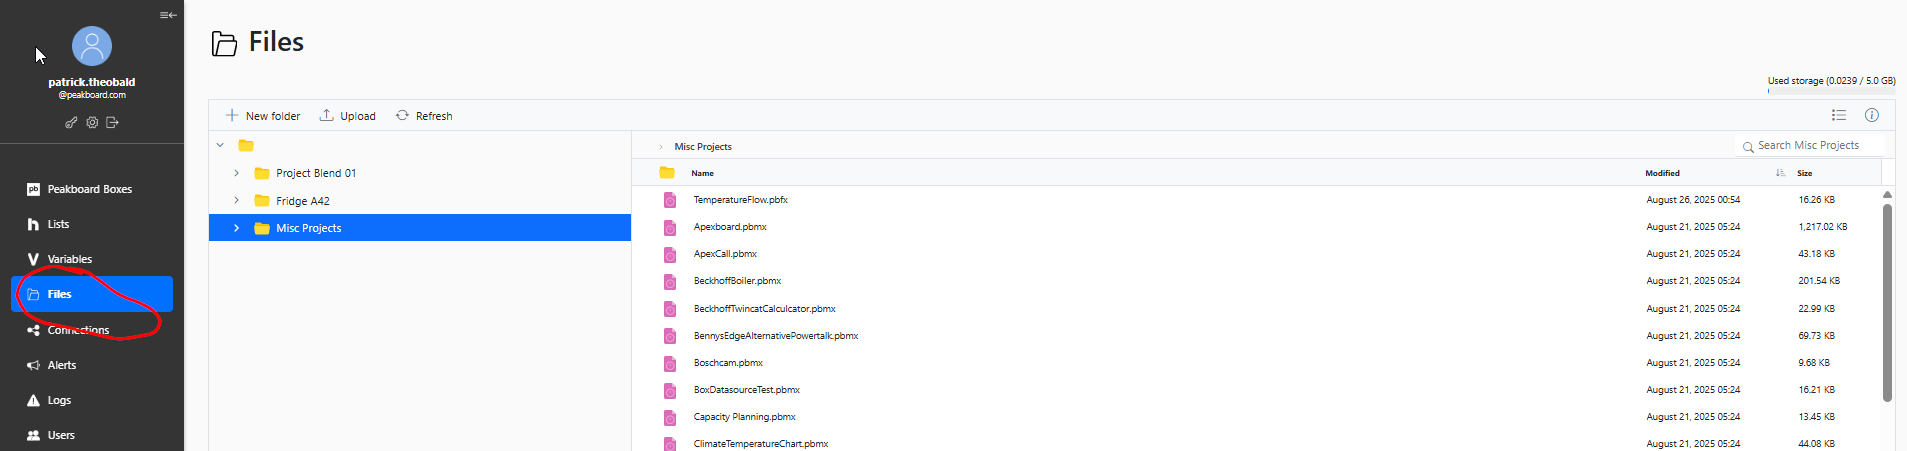Open the patrick.theobald user avatar
This screenshot has height=451, width=1907.
pos(92,46)
